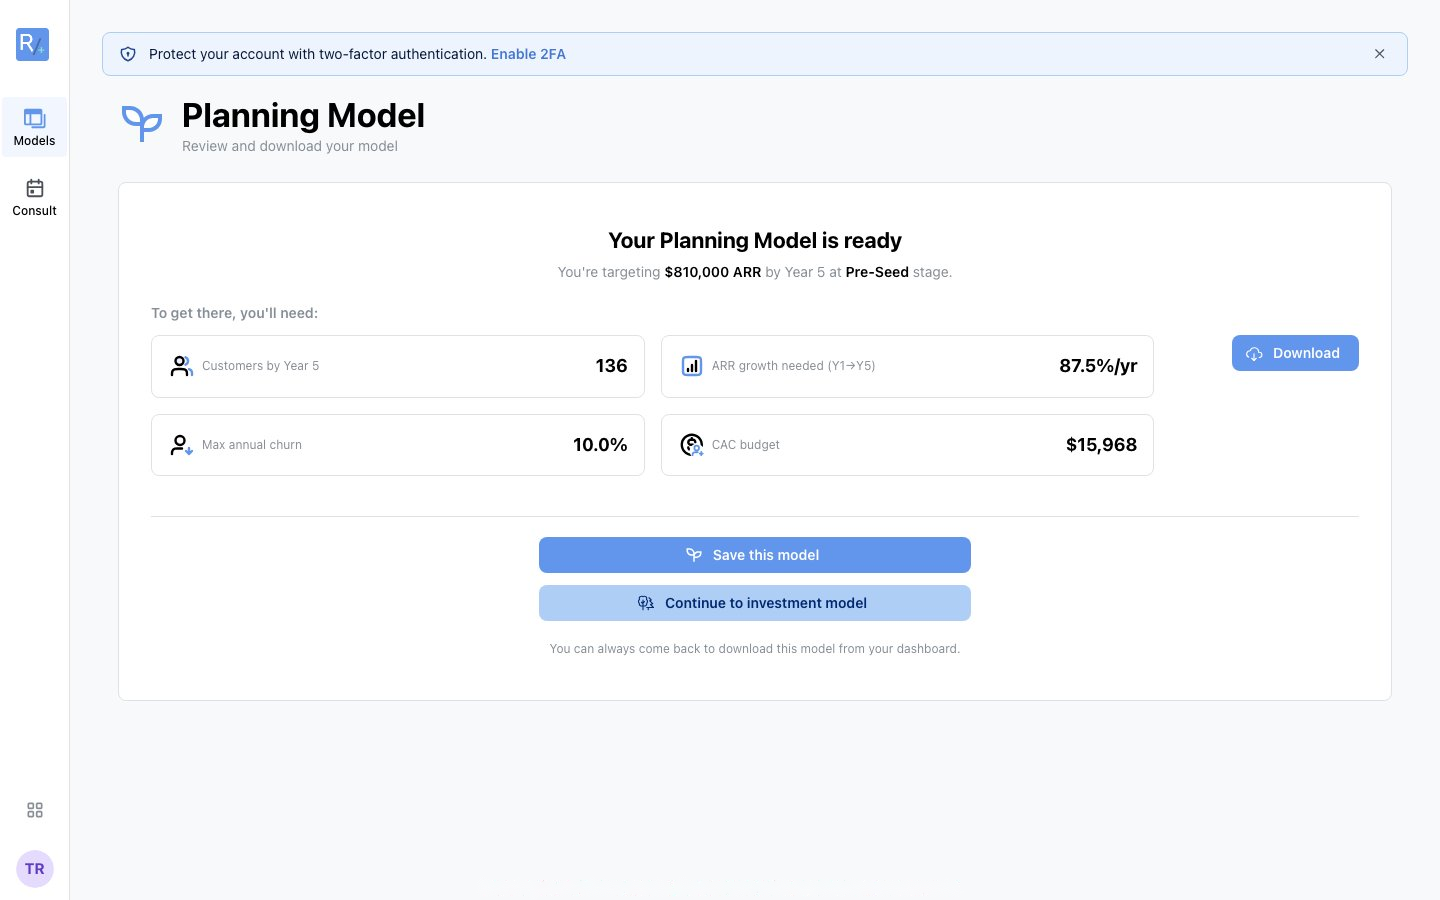
Task: Select the Customers by Year 5 card
Action: pyautogui.click(x=398, y=366)
